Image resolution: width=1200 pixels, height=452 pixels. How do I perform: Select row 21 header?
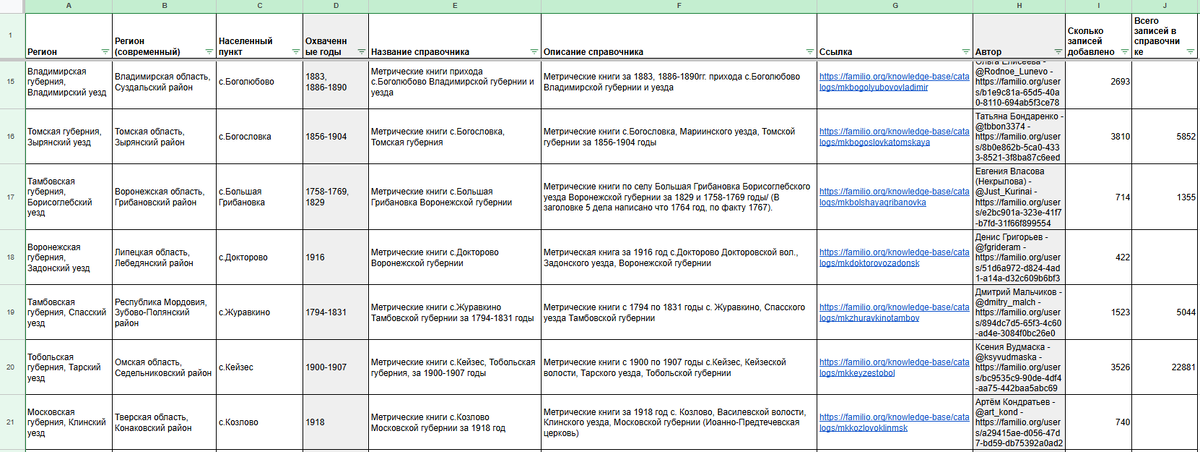click(x=12, y=422)
